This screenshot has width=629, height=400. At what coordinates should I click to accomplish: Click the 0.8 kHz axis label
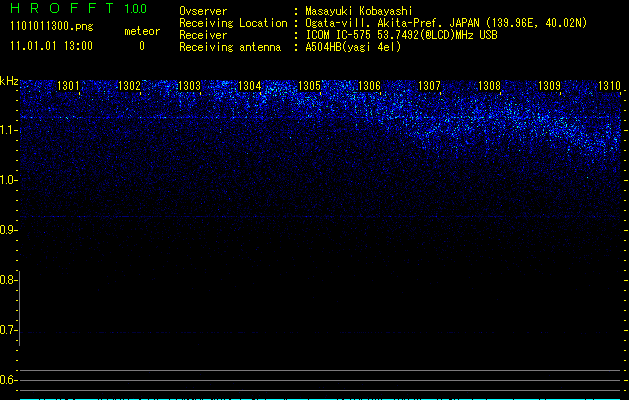tap(8, 280)
